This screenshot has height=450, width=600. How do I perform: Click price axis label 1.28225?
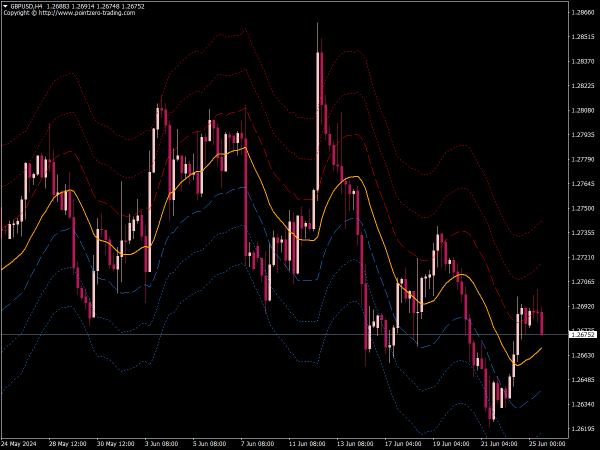583,86
